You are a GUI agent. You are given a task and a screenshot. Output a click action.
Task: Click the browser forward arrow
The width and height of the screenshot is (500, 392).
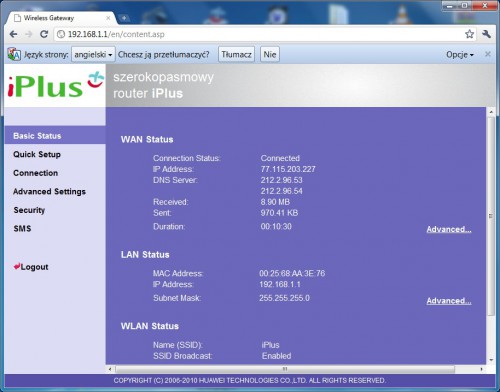29,34
